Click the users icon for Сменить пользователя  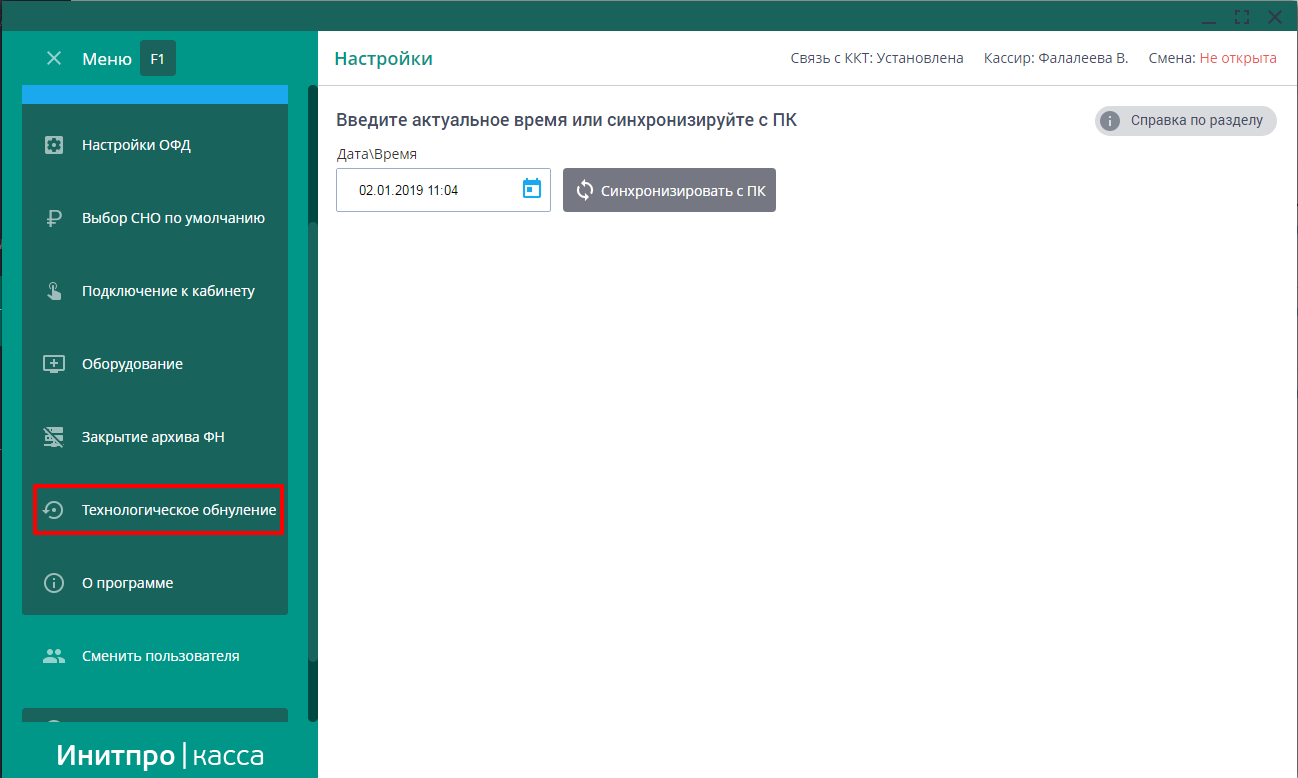54,657
